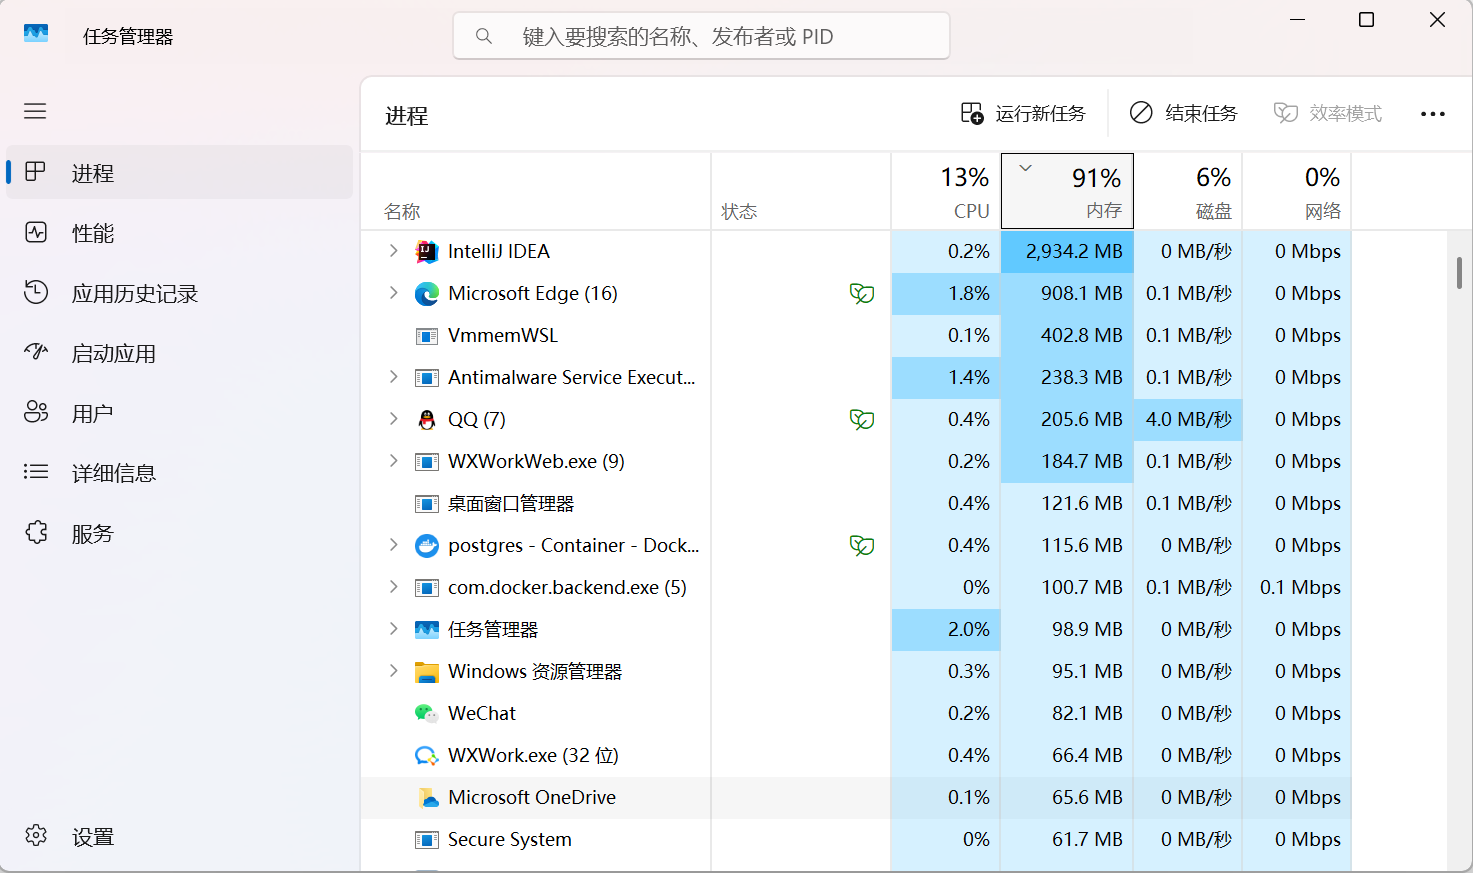Sort by the 磁盘 column header
Viewport: 1473px width, 873px height.
1188,191
